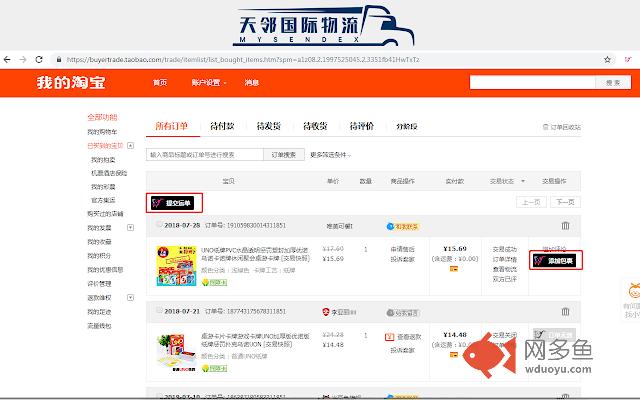The width and height of the screenshot is (640, 400).
Task: Click the 订单回收站 recycle bin icon
Action: pyautogui.click(x=545, y=127)
